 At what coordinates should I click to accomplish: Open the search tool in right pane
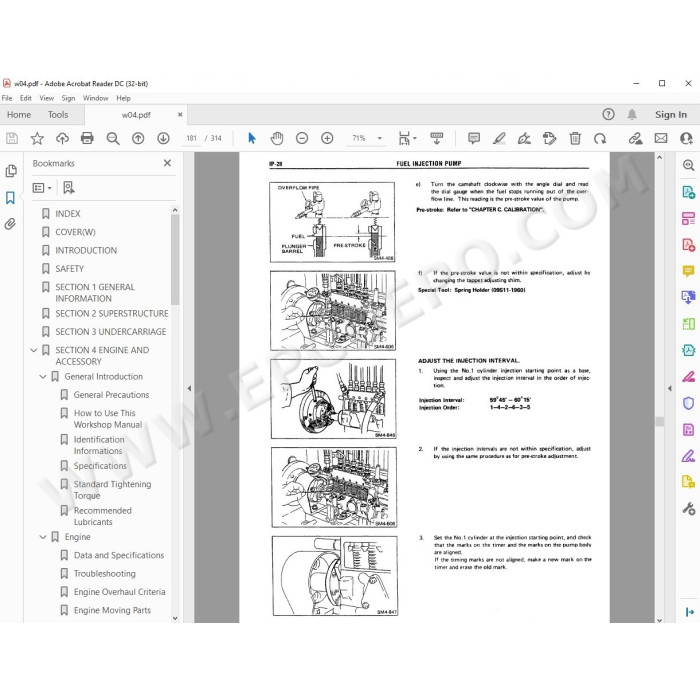tap(688, 166)
